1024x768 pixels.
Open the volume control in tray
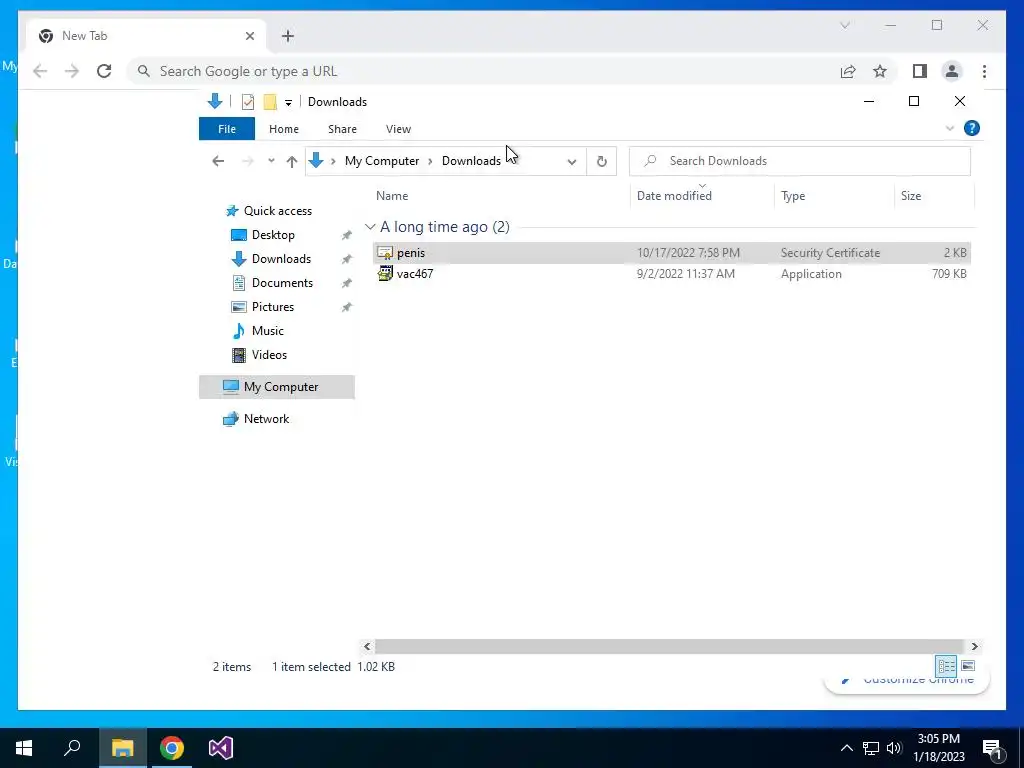point(894,748)
